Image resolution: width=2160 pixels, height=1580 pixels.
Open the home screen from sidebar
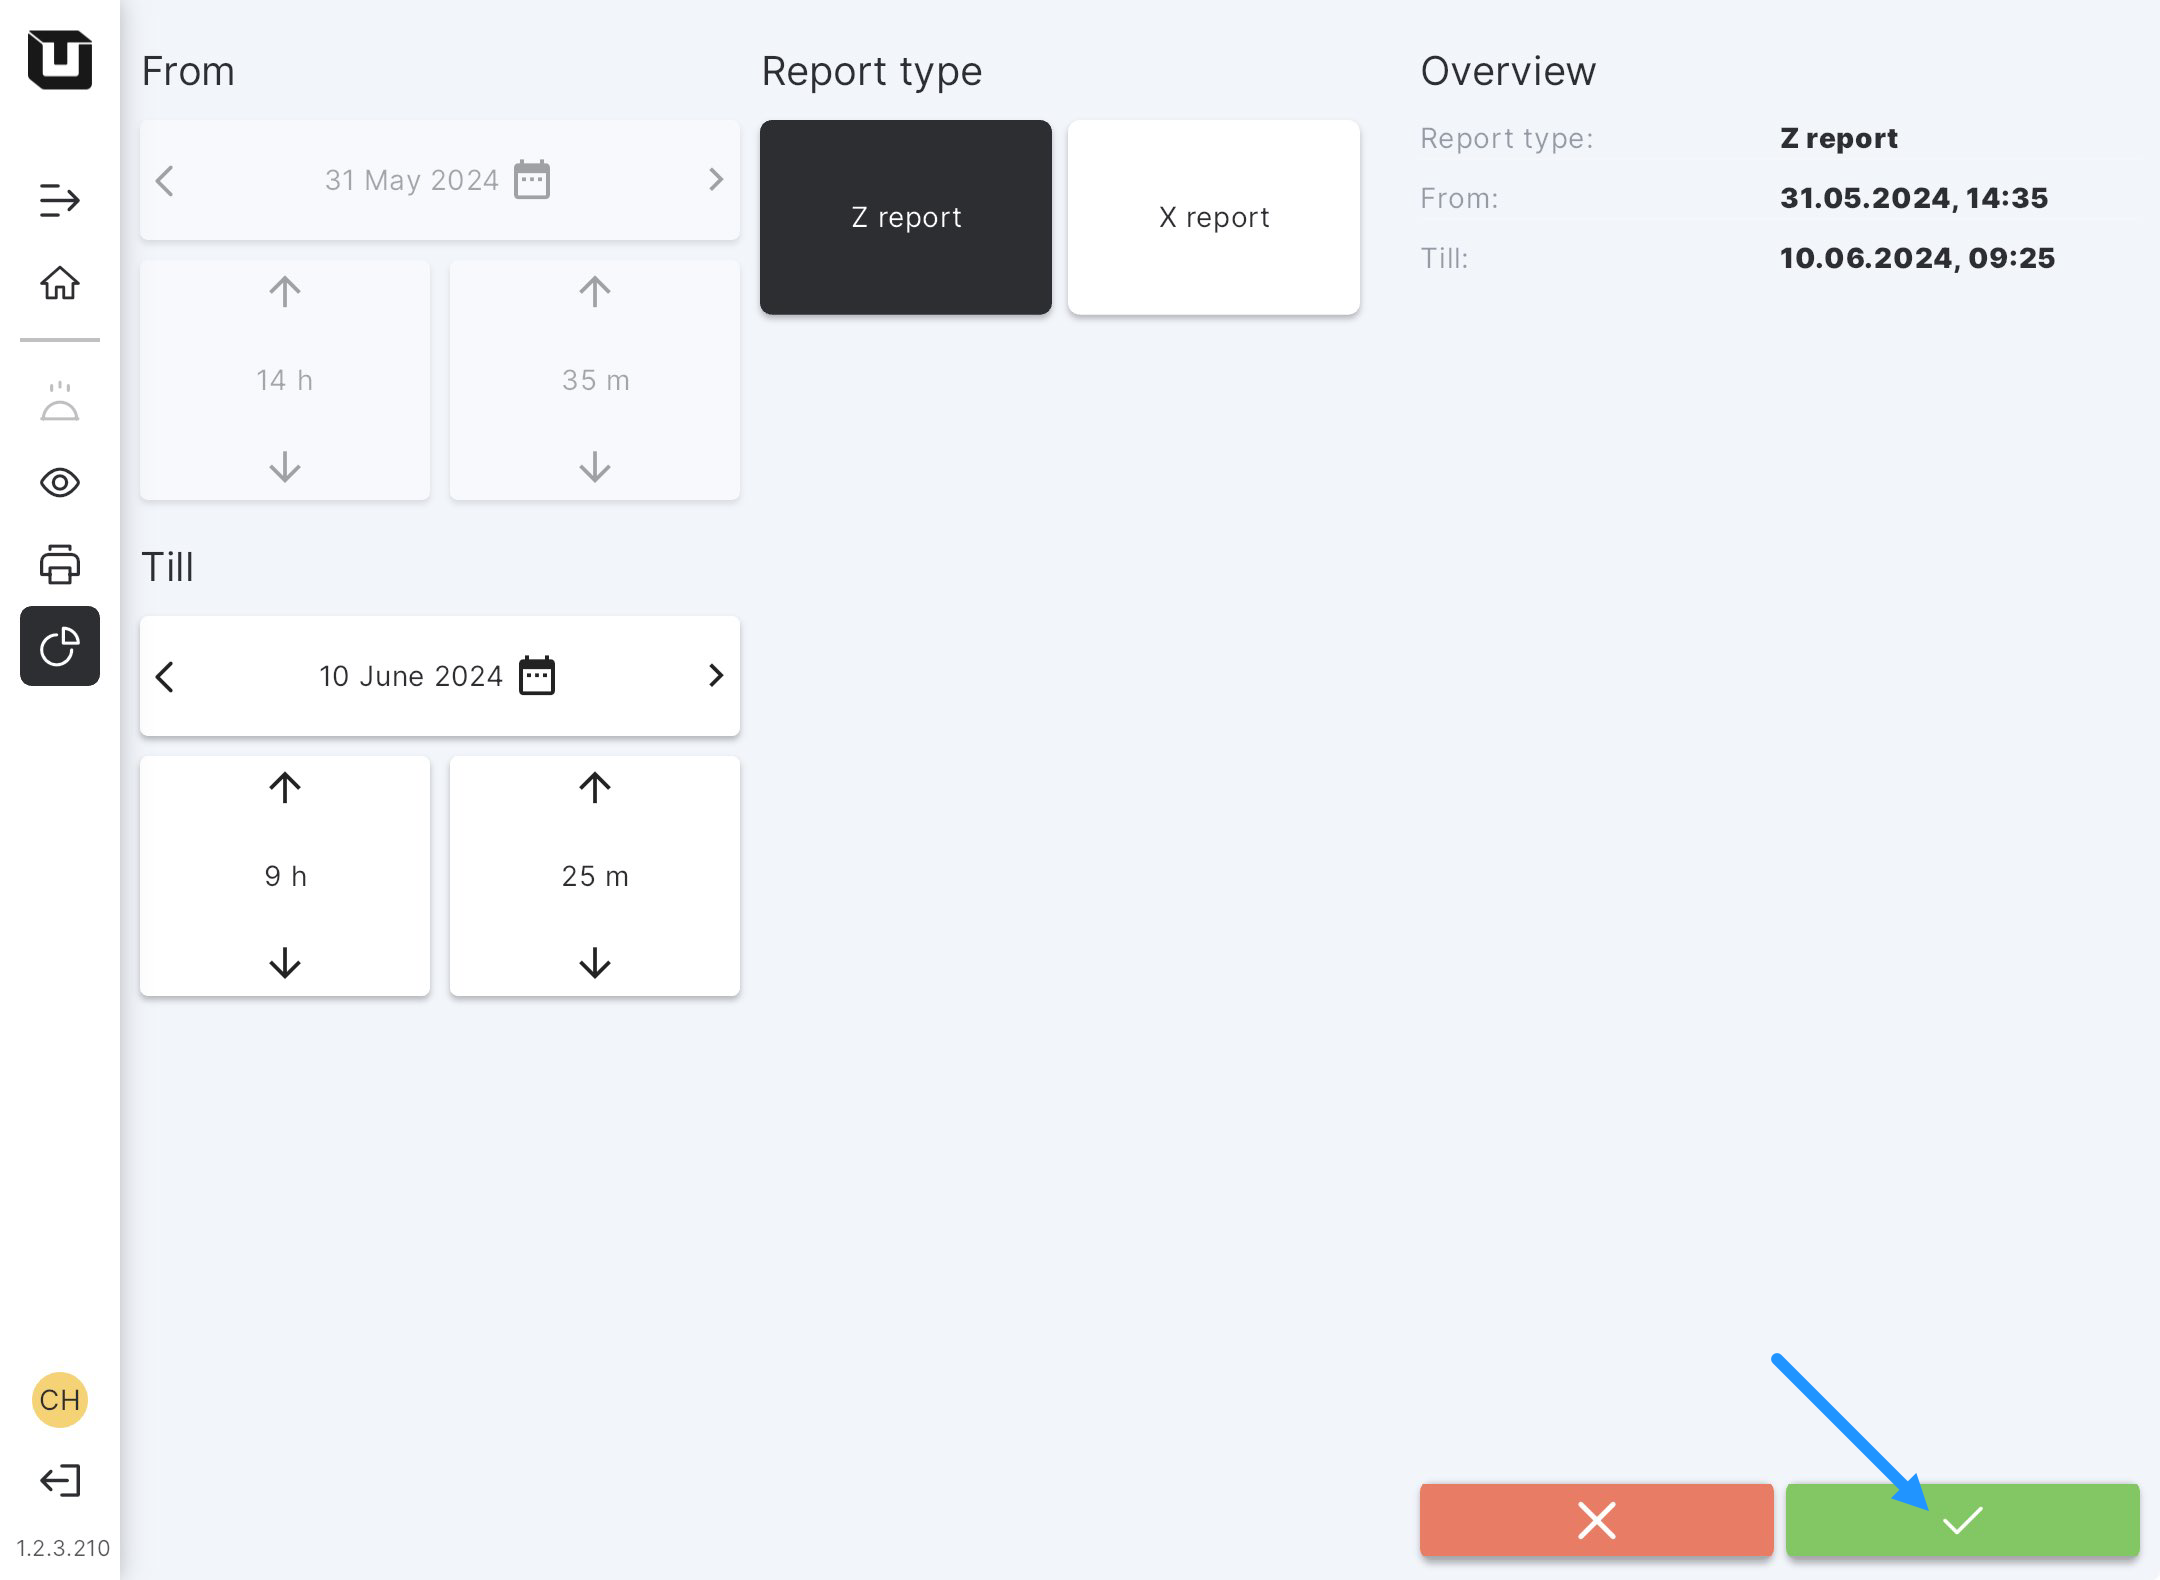coord(59,283)
